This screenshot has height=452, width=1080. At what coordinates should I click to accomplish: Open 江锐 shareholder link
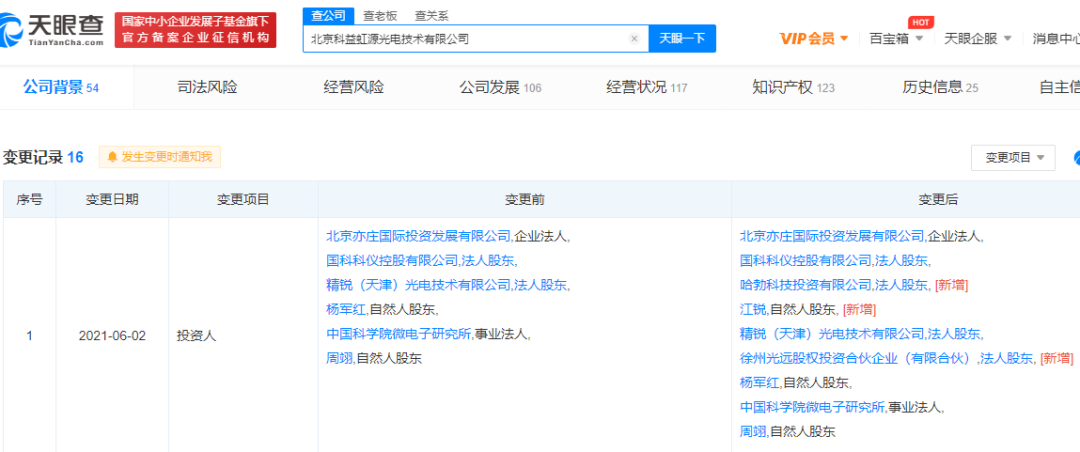click(752, 309)
